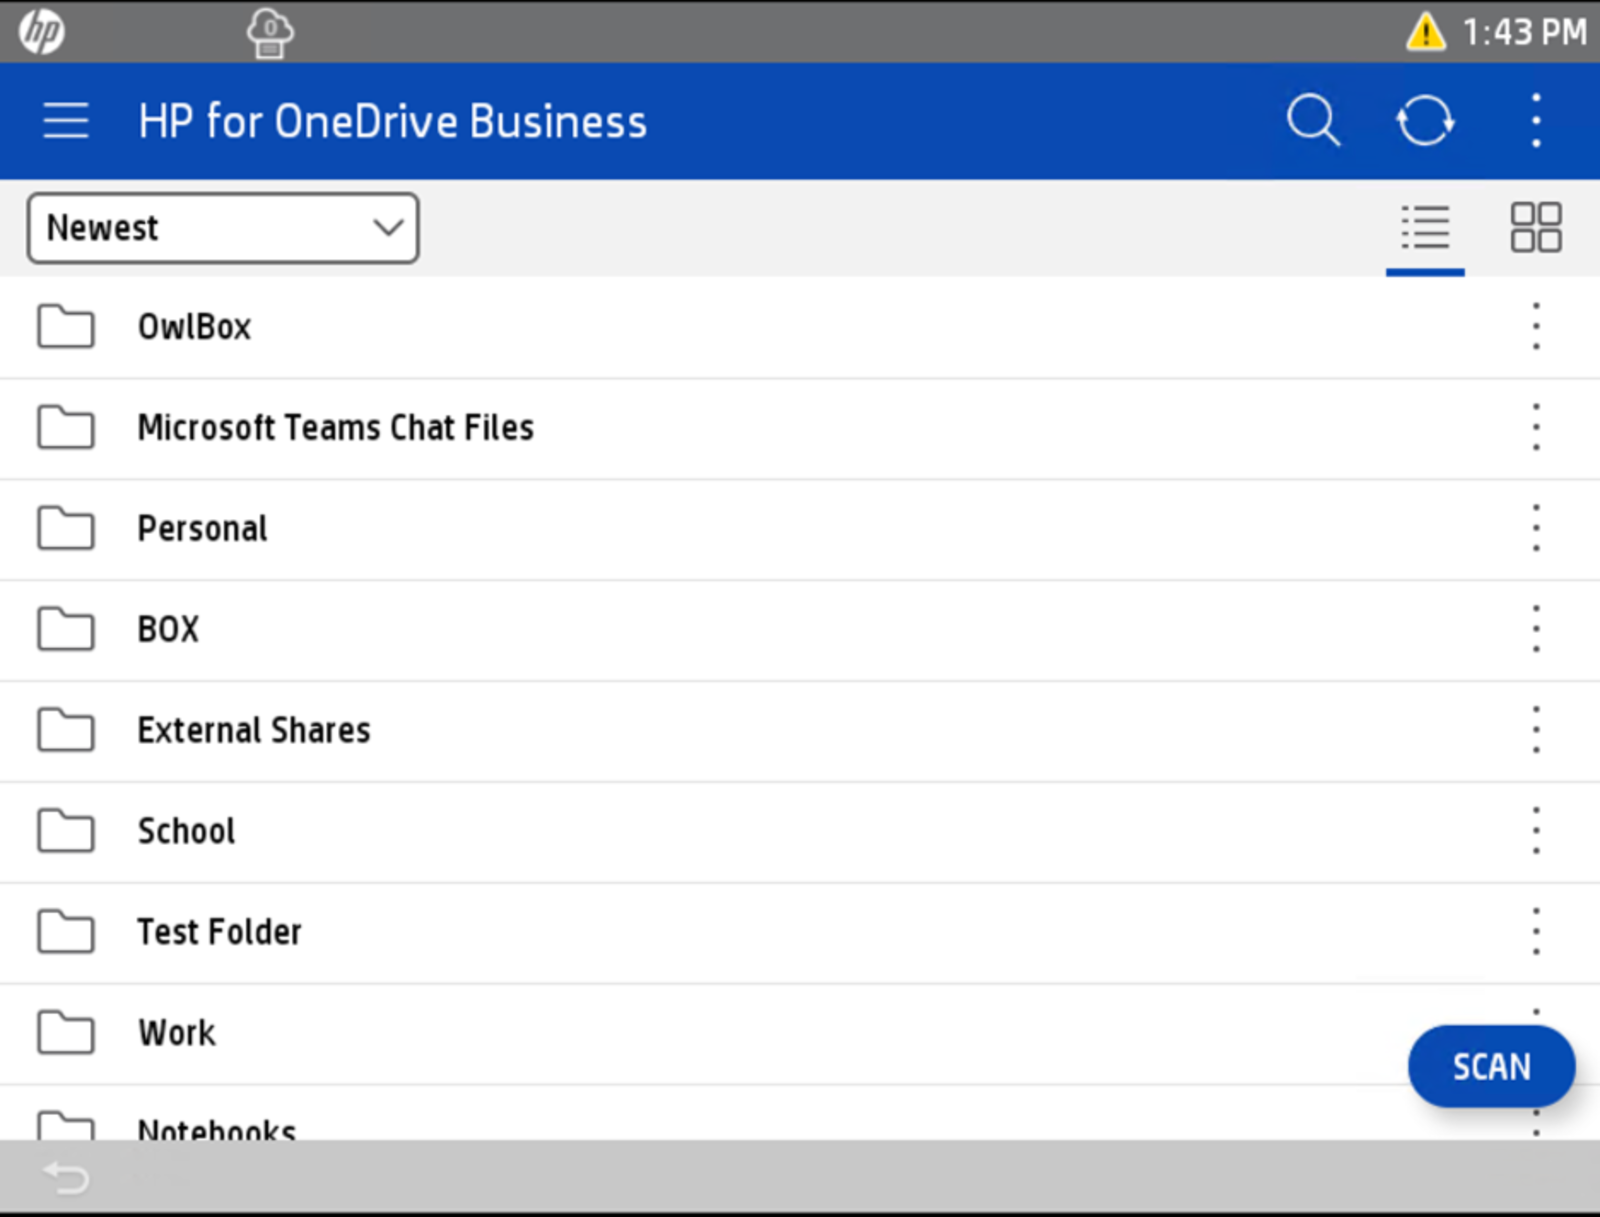The width and height of the screenshot is (1600, 1217).
Task: Select the Work folder name
Action: point(177,1033)
